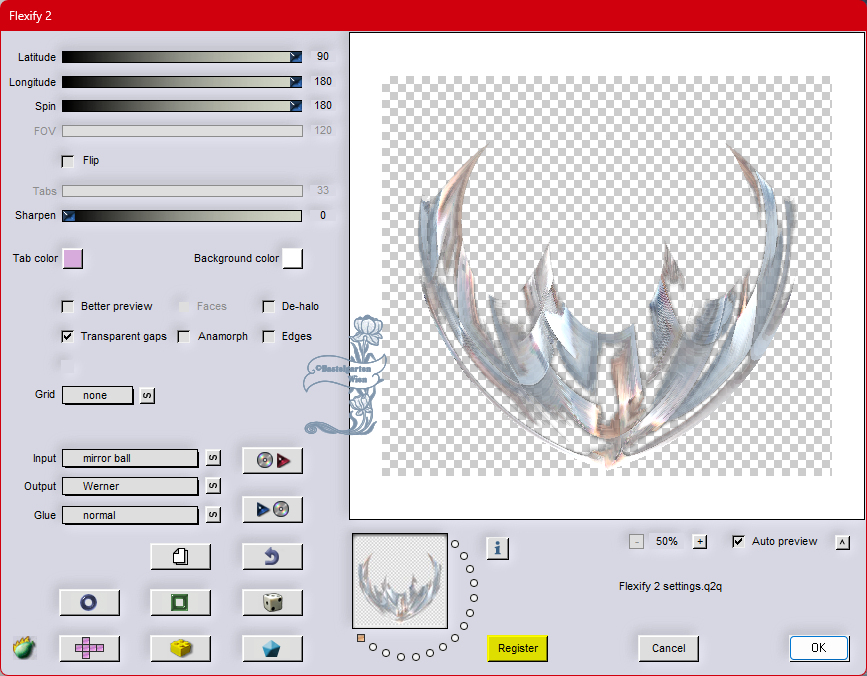Uncheck Transparent gaps option
Screen dimensions: 867x676
(x=68, y=337)
